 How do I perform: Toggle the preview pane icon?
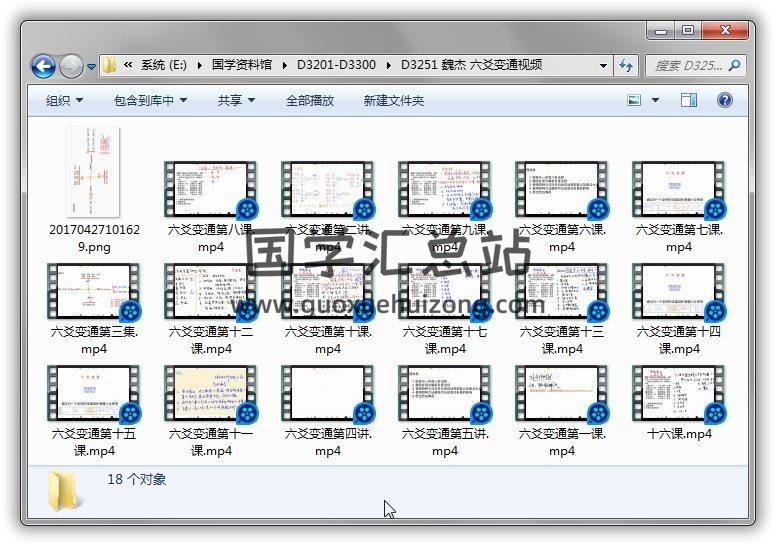688,100
